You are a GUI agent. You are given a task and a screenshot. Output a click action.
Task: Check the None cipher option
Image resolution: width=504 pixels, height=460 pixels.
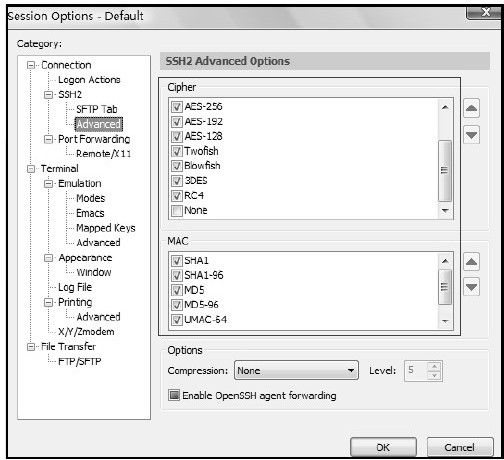(177, 210)
